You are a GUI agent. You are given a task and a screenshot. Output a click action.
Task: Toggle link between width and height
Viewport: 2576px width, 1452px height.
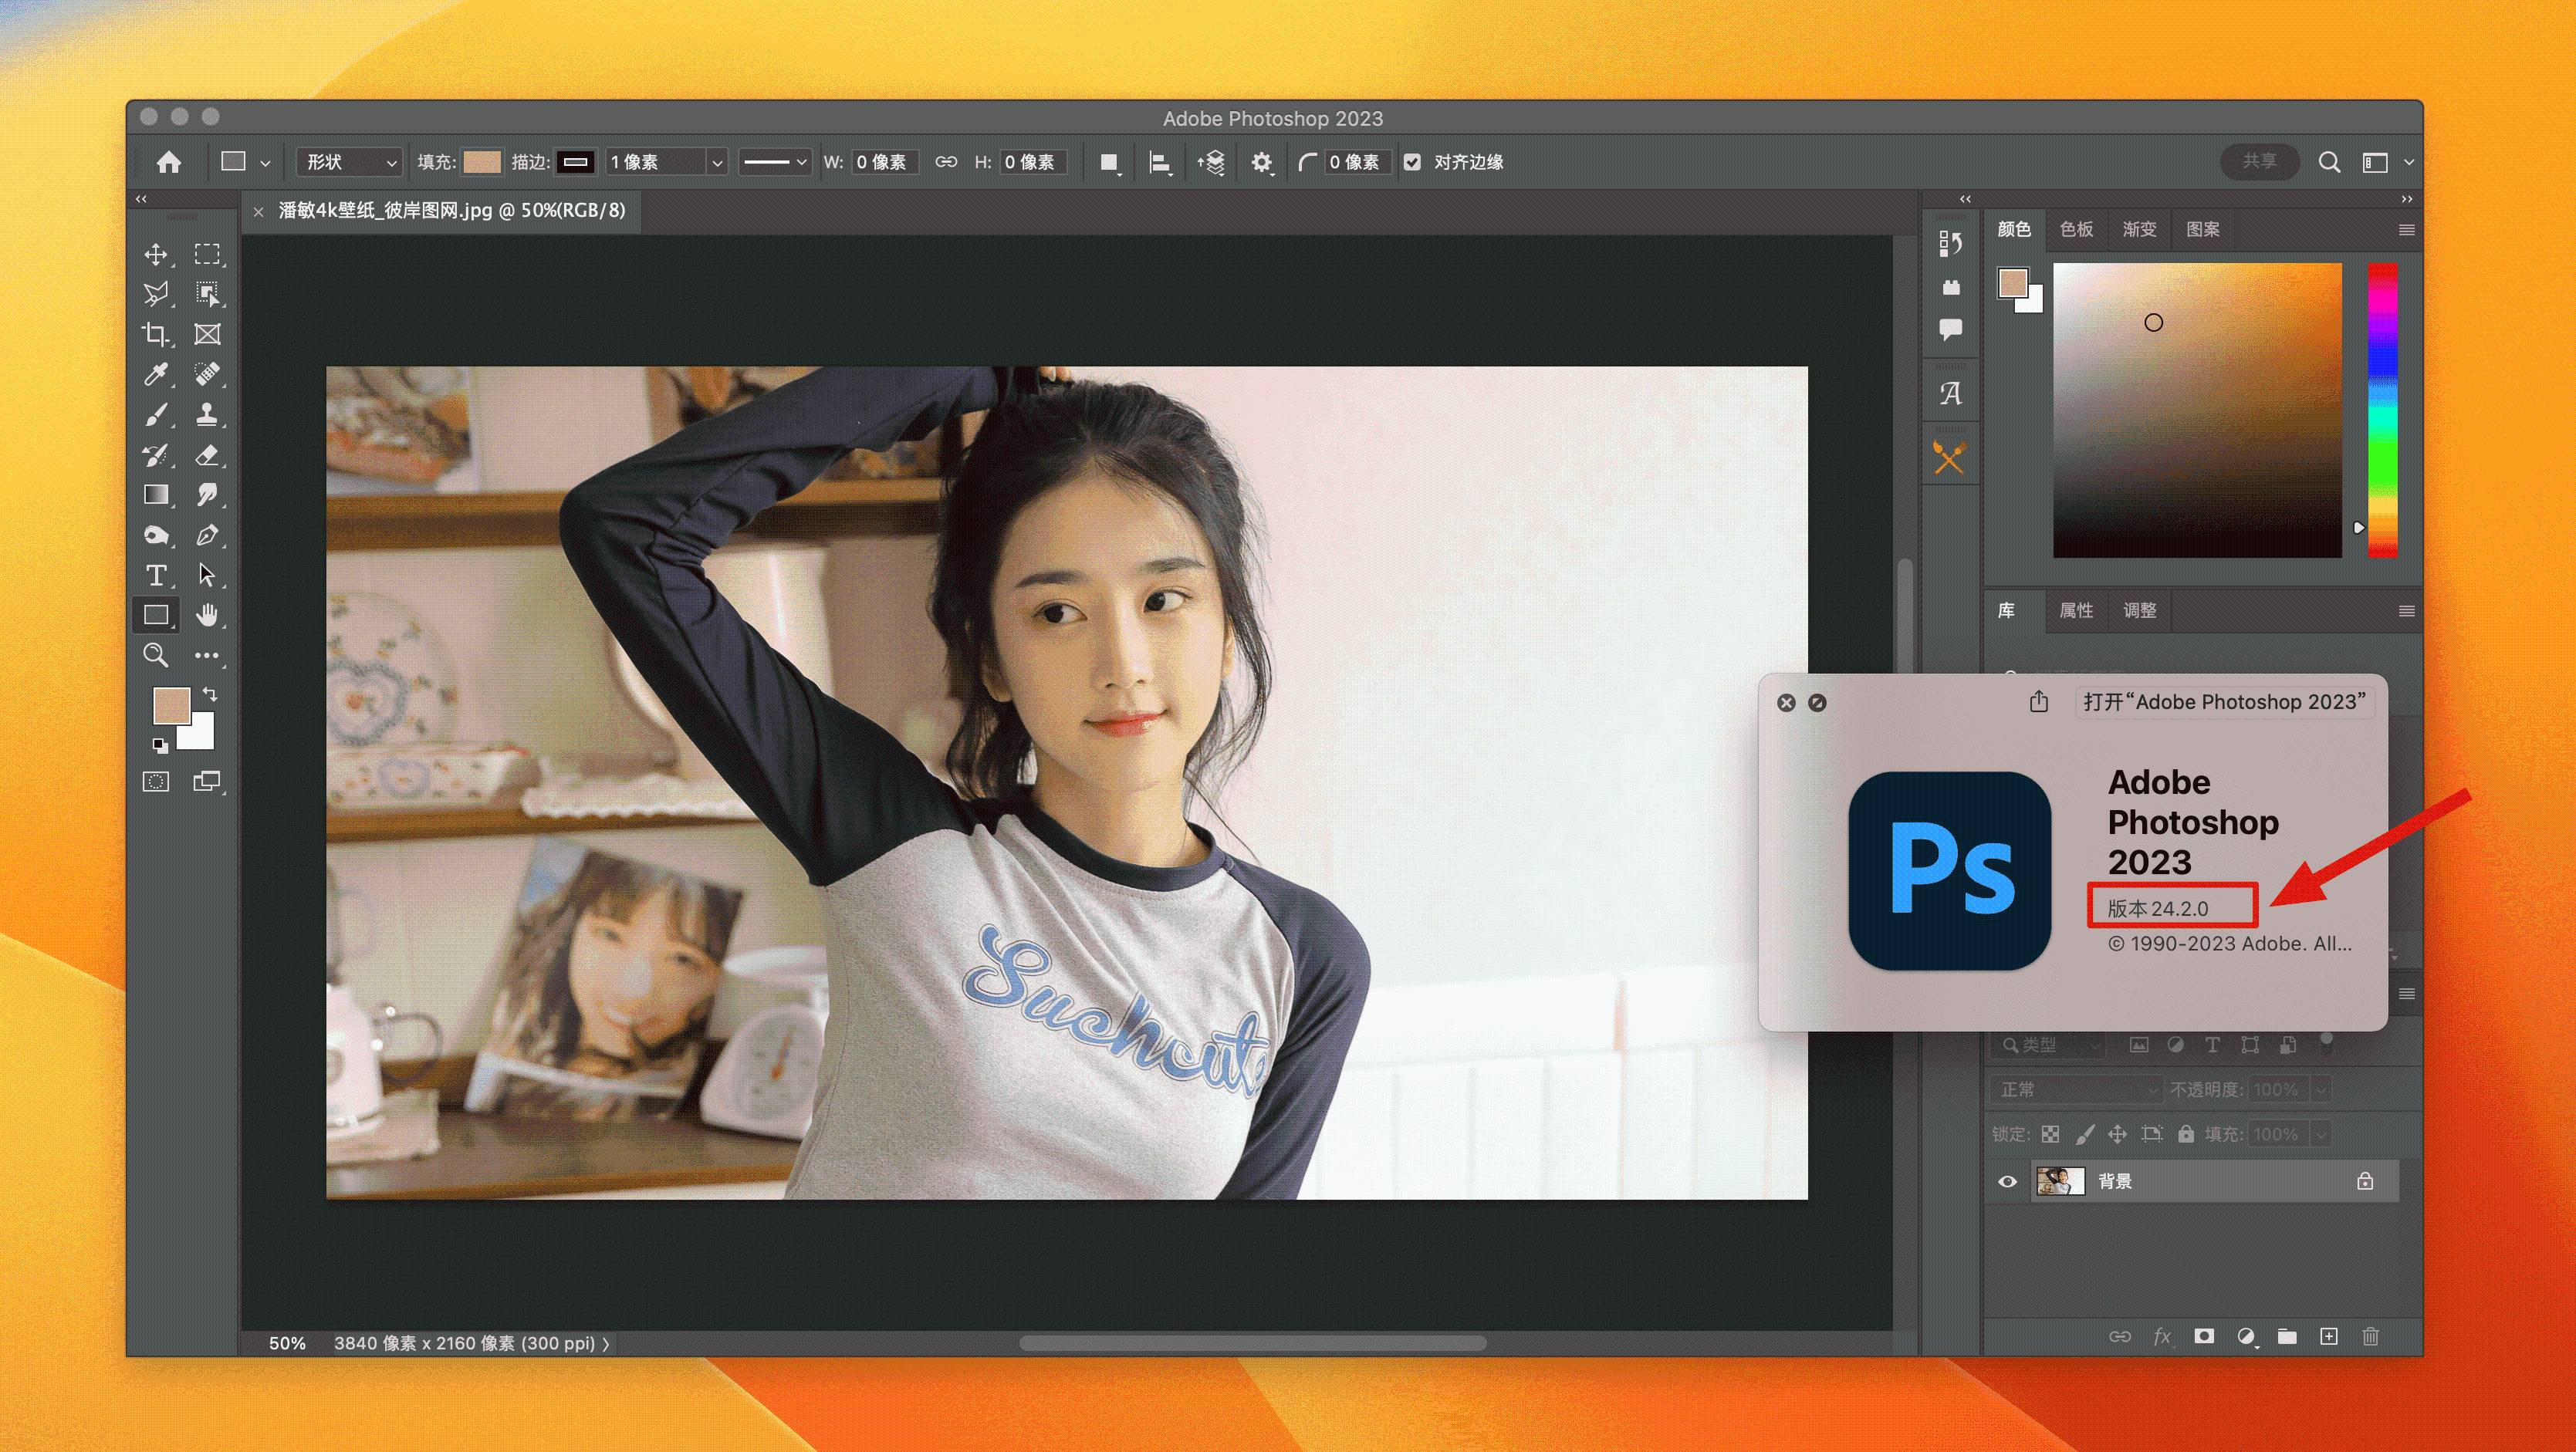point(946,162)
